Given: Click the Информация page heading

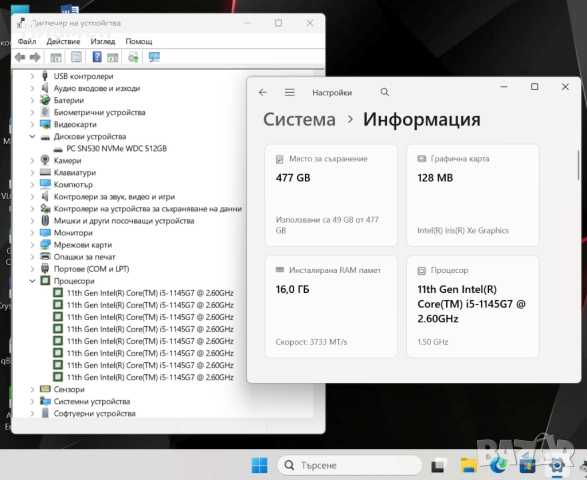Looking at the screenshot, I should point(422,119).
